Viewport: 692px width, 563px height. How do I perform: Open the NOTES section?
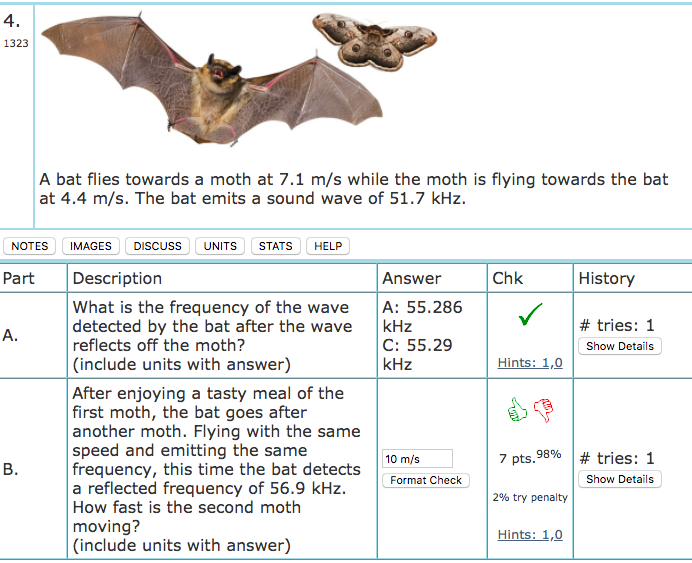30,246
